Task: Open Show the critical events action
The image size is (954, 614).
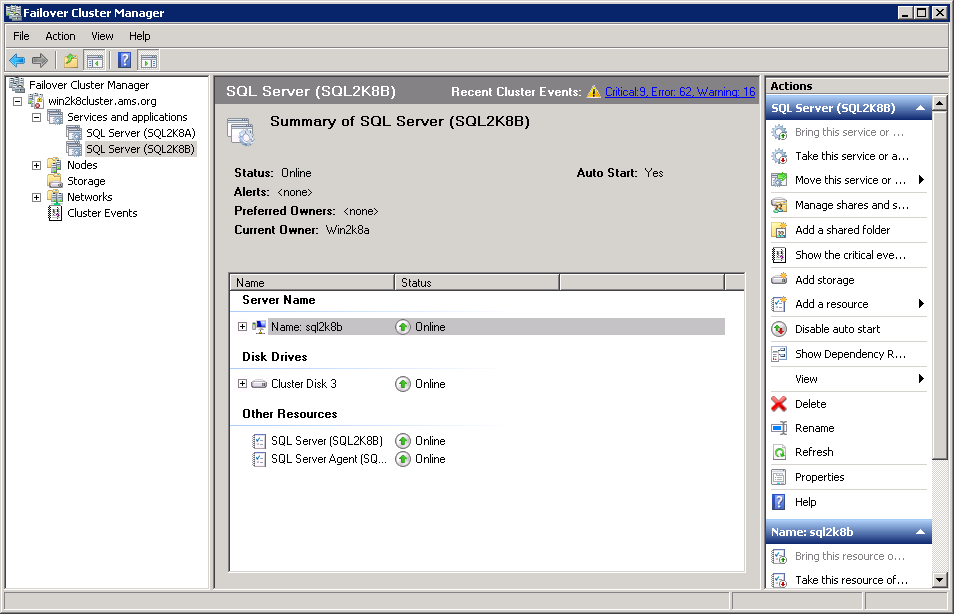Action: [855, 255]
